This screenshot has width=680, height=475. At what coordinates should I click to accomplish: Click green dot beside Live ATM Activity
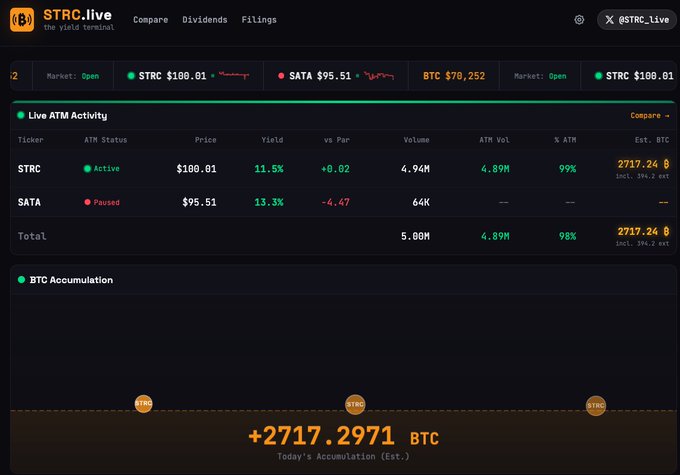click(x=21, y=116)
